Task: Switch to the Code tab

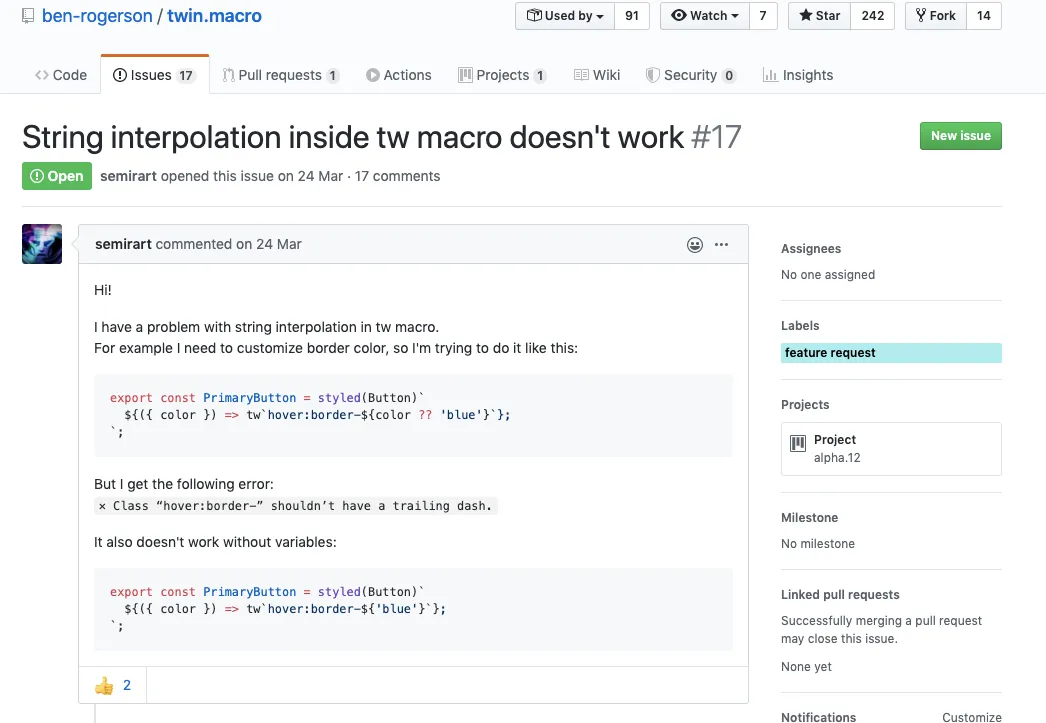Action: [61, 75]
